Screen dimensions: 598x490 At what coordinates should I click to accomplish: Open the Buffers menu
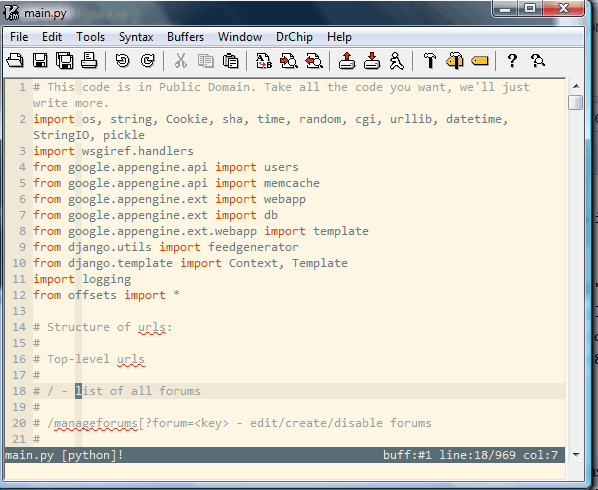pos(185,37)
